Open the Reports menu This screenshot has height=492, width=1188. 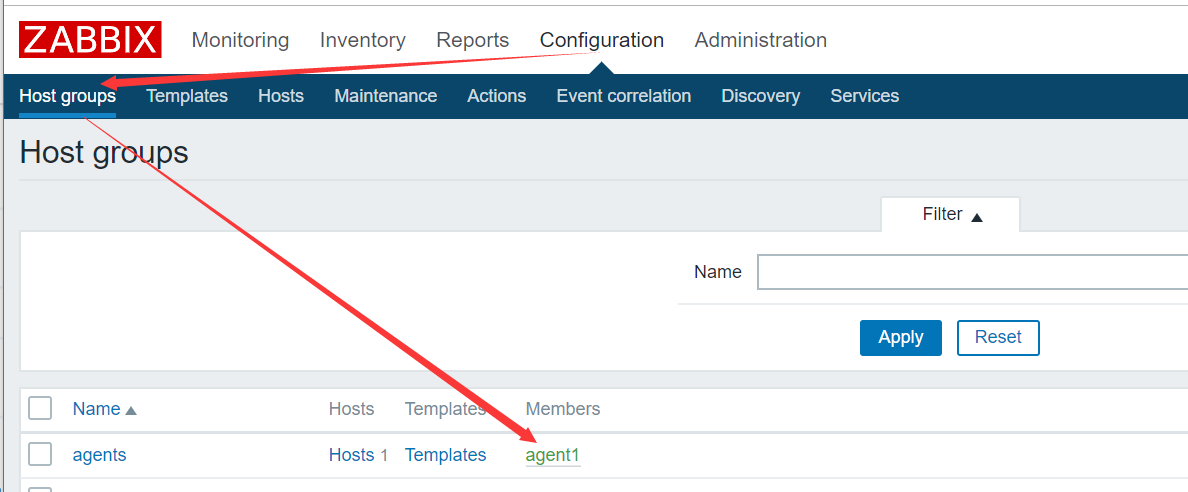(x=473, y=40)
